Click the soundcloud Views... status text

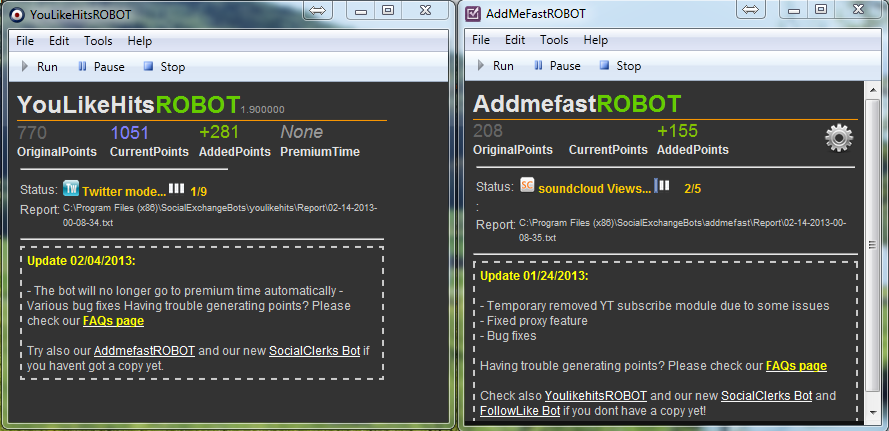click(595, 189)
